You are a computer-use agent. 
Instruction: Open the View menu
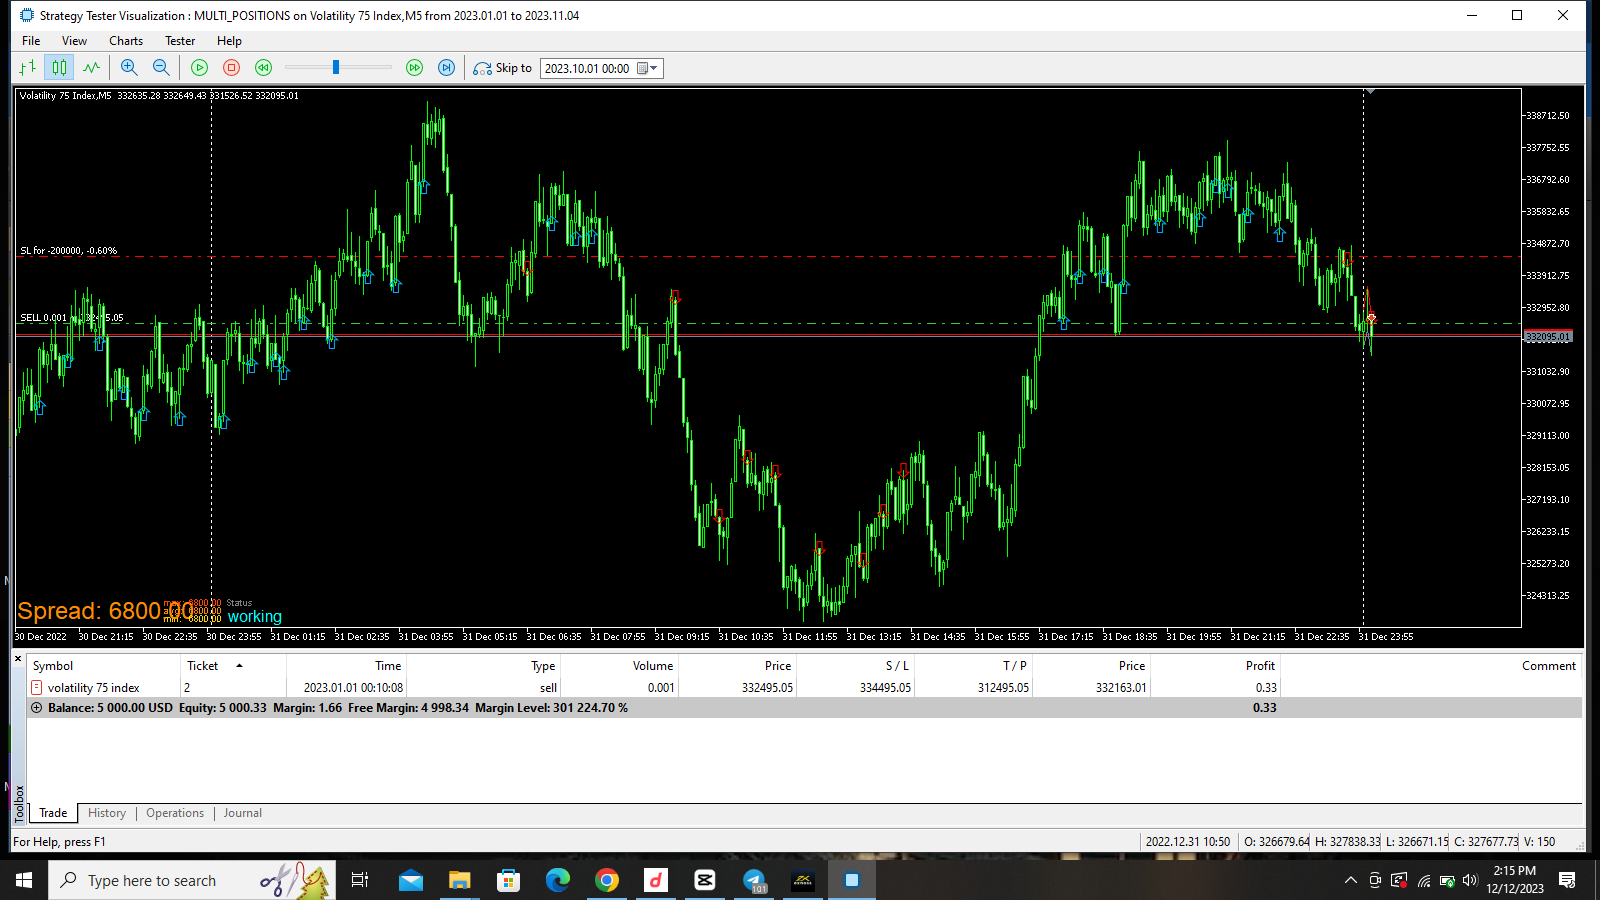click(74, 41)
